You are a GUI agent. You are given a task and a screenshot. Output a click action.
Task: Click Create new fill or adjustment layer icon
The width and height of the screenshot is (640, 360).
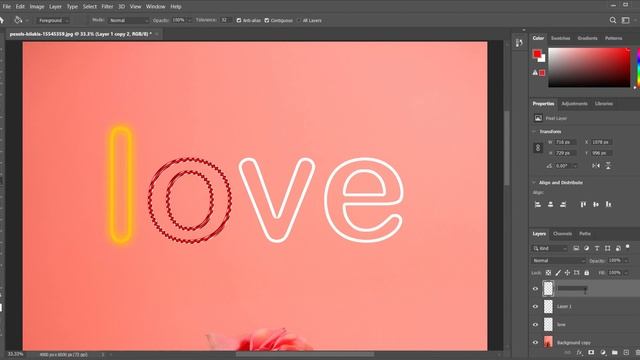click(603, 353)
